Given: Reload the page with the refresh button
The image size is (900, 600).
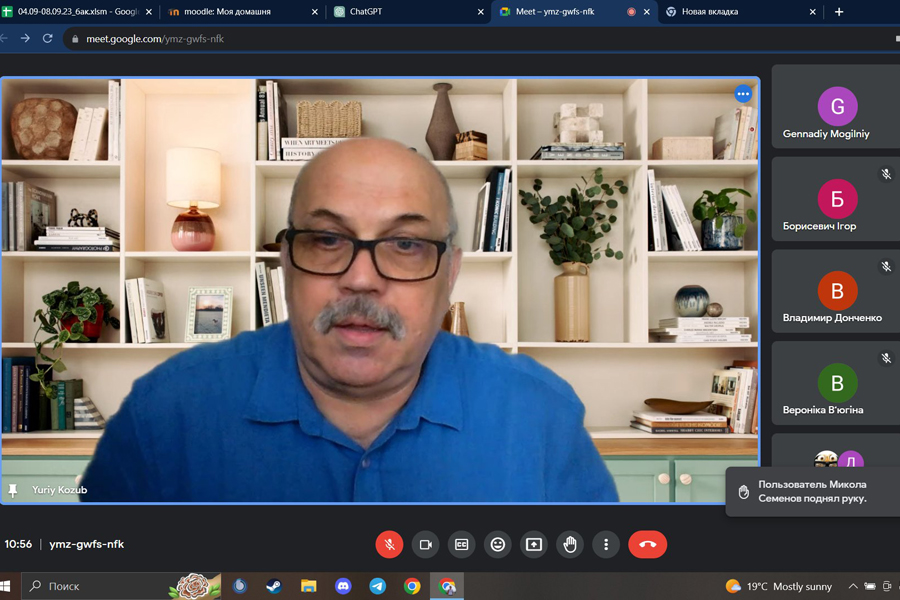Looking at the screenshot, I should pyautogui.click(x=47, y=38).
